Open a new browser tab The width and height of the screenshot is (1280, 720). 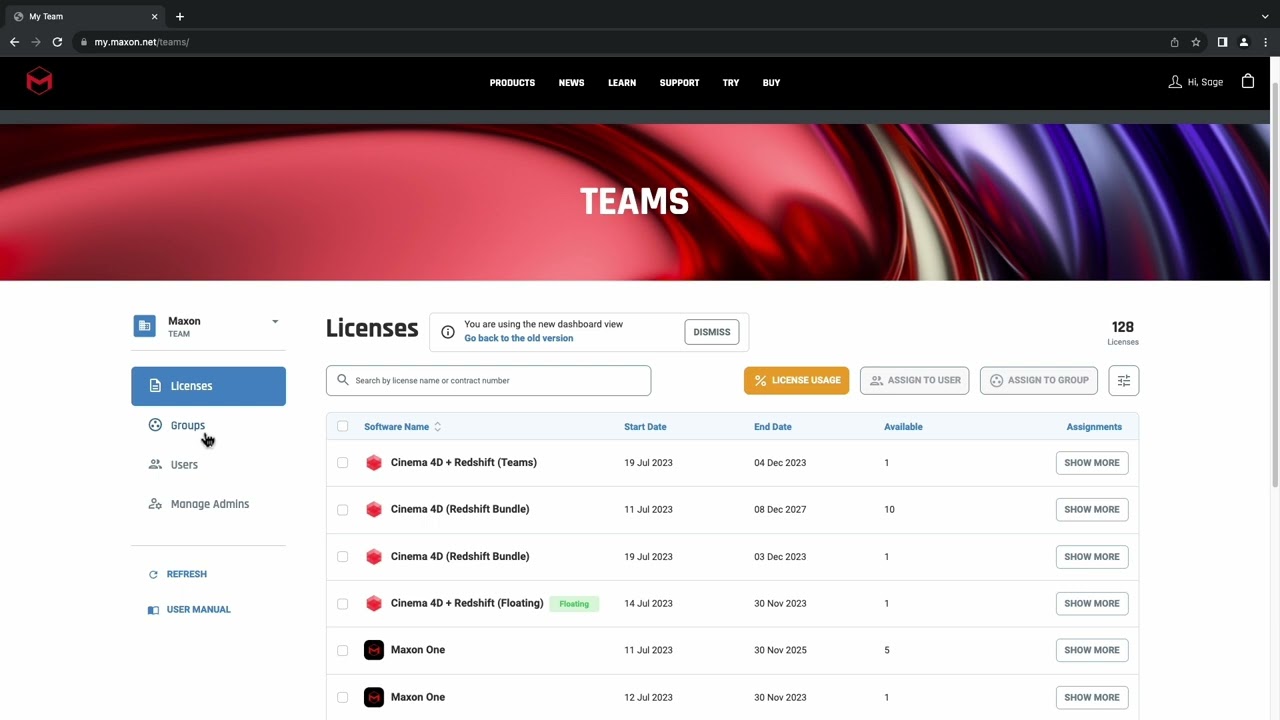180,16
